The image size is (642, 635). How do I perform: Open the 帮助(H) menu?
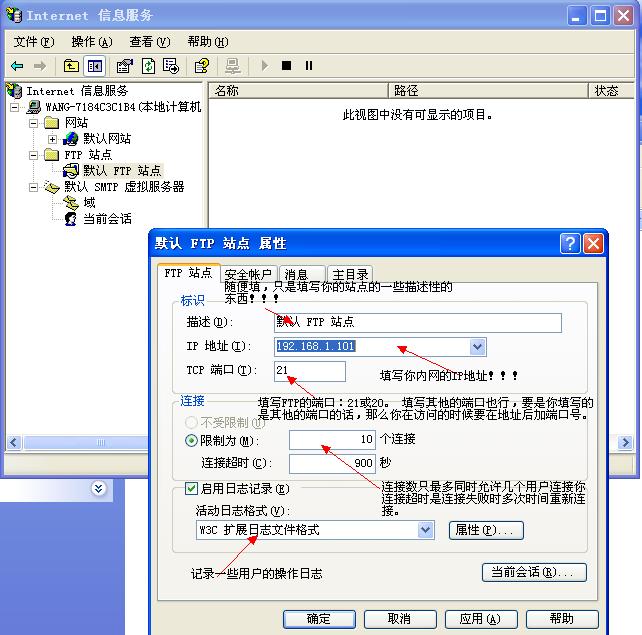tap(208, 42)
